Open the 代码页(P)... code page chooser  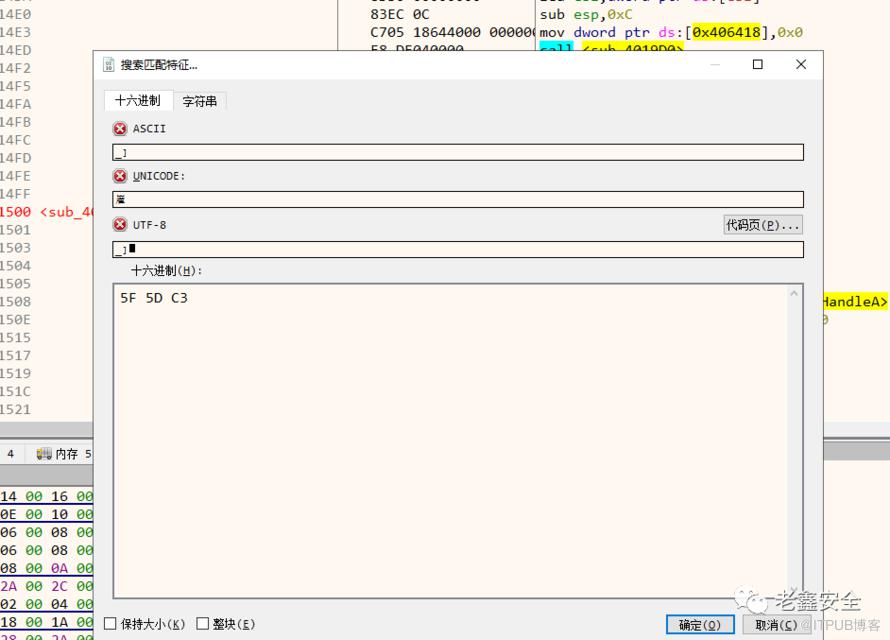point(762,225)
